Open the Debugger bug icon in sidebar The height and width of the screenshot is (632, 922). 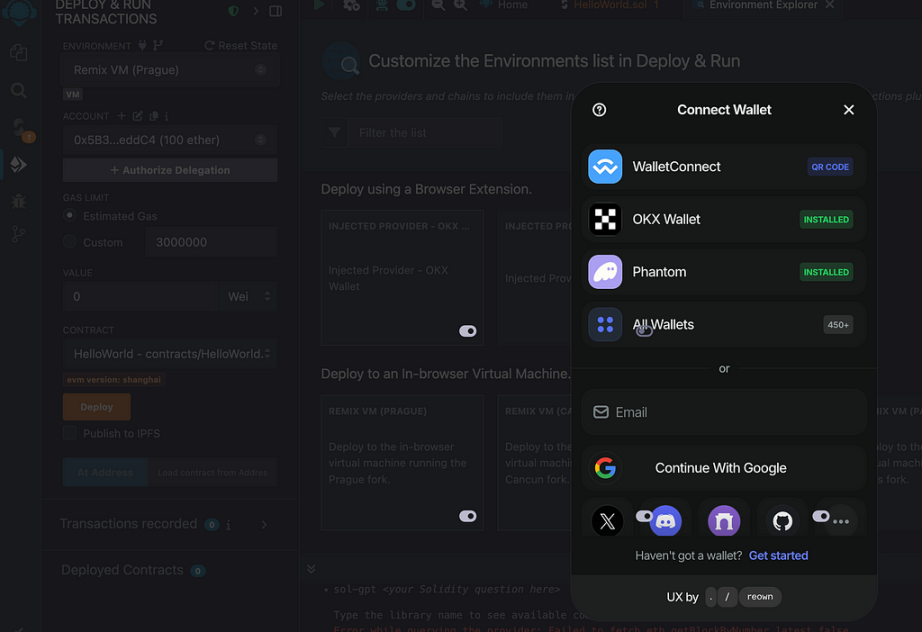coord(19,202)
